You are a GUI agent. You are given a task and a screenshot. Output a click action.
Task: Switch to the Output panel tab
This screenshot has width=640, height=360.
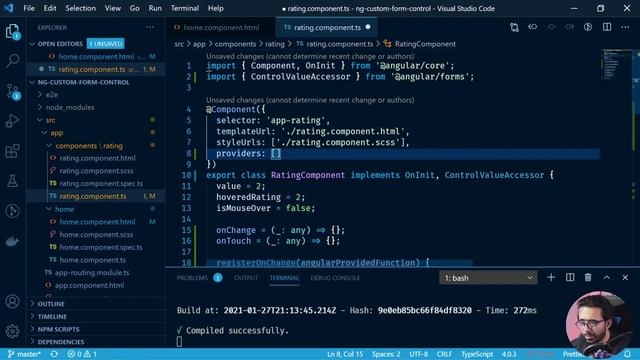[246, 278]
